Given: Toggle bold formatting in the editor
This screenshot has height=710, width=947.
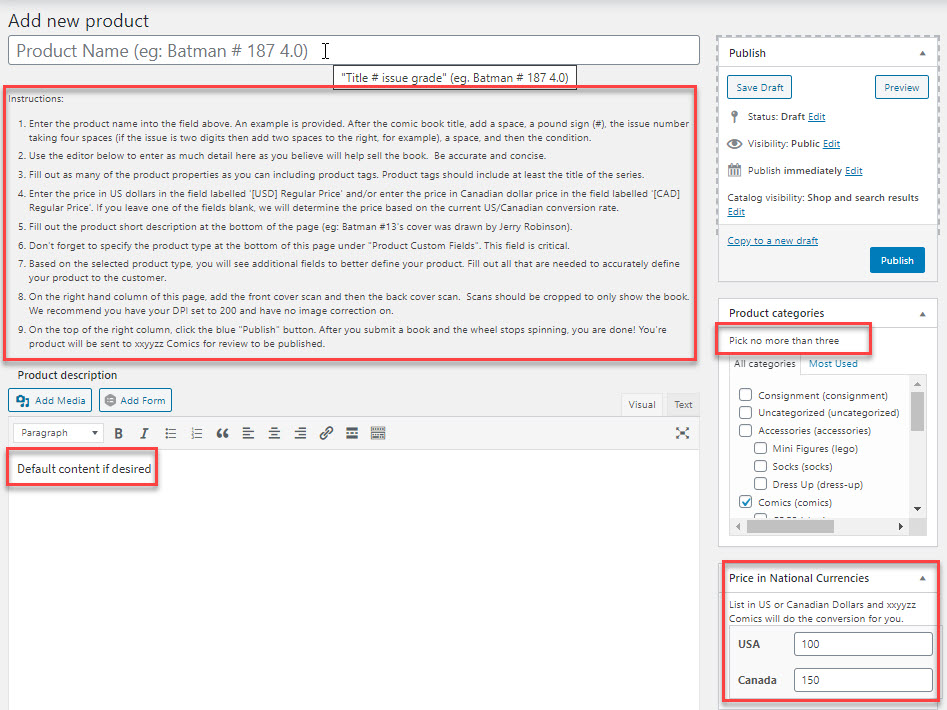Looking at the screenshot, I should (118, 433).
